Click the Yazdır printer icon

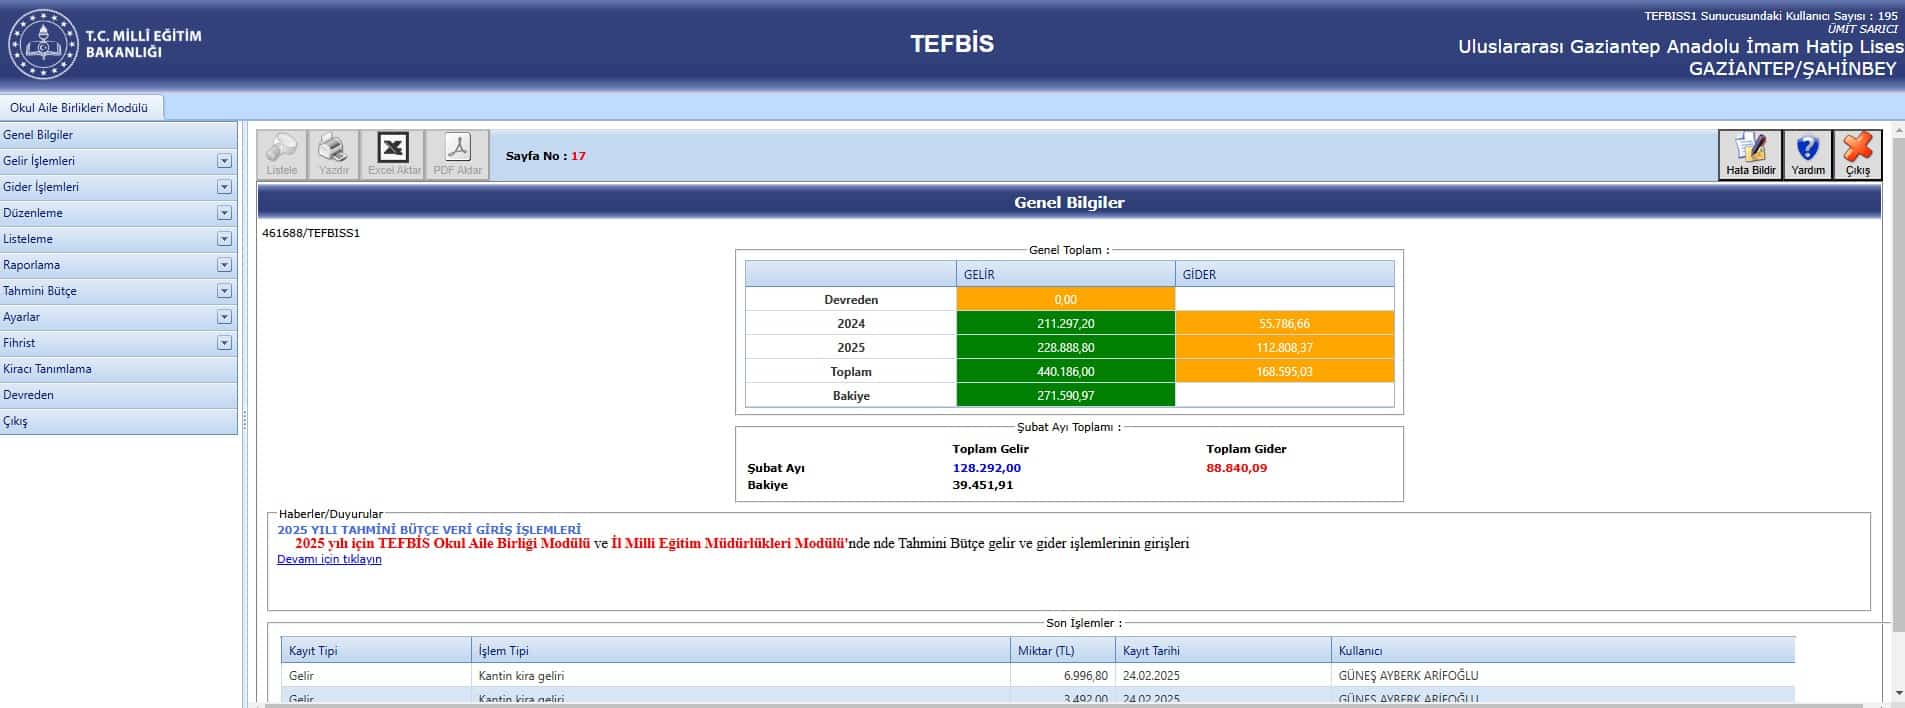pos(333,155)
